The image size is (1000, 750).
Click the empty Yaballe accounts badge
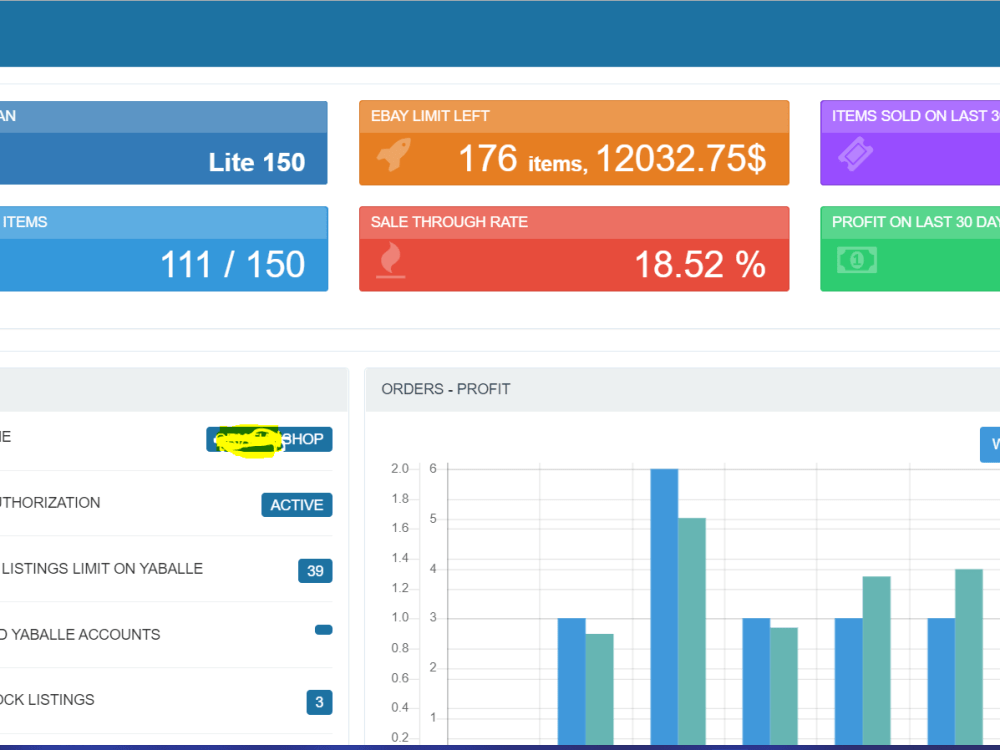[x=323, y=630]
